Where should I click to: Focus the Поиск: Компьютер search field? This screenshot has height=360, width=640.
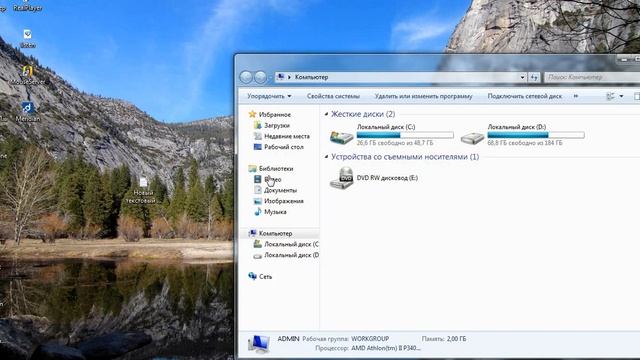point(592,77)
